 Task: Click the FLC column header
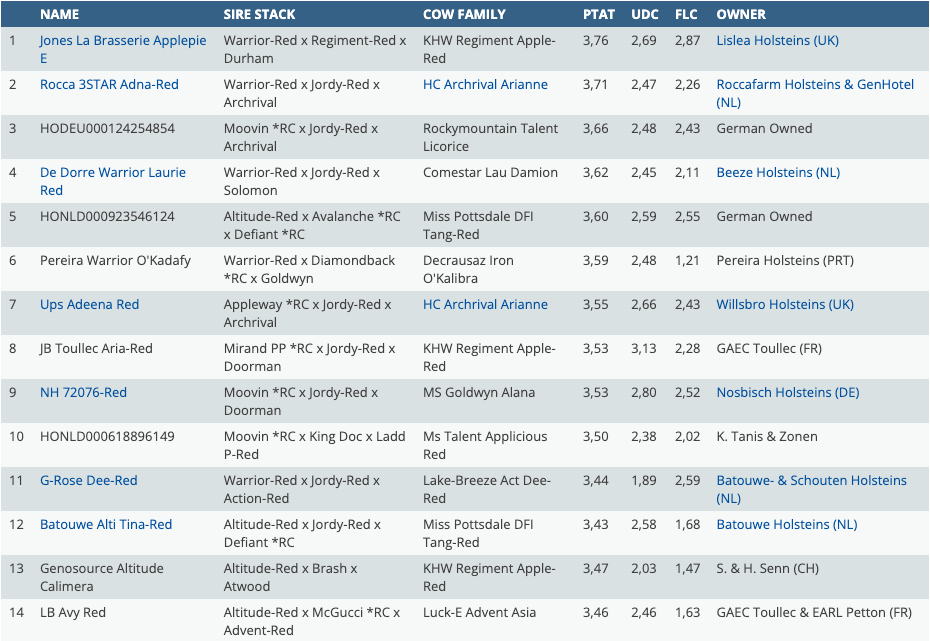pos(686,15)
